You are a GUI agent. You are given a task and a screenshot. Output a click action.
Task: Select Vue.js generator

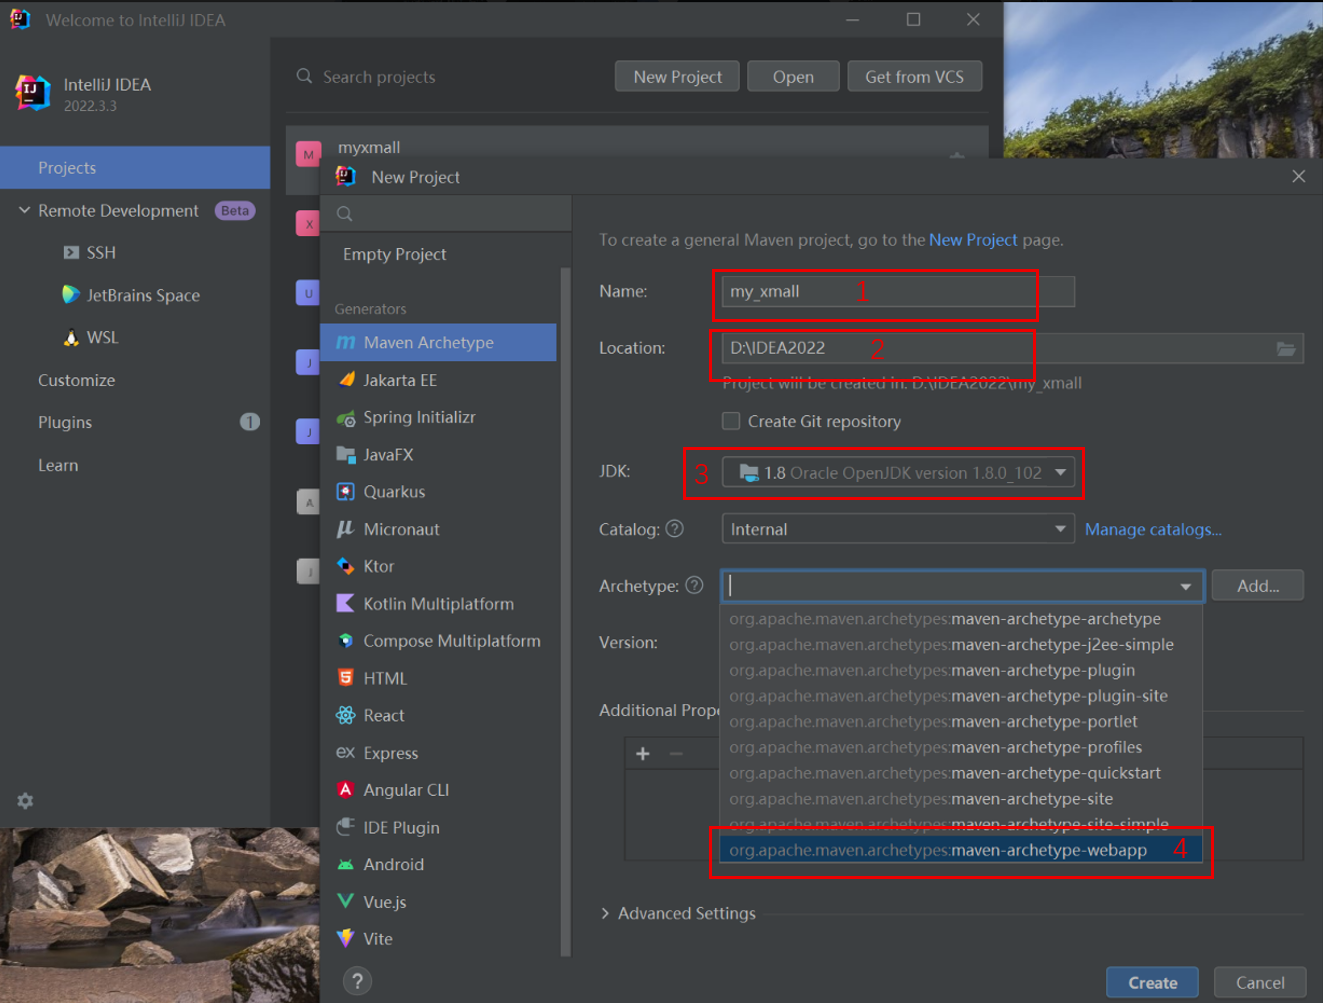(x=438, y=902)
